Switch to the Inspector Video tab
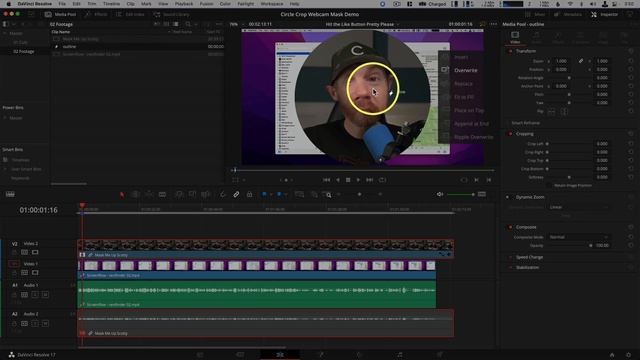 pyautogui.click(x=515, y=37)
